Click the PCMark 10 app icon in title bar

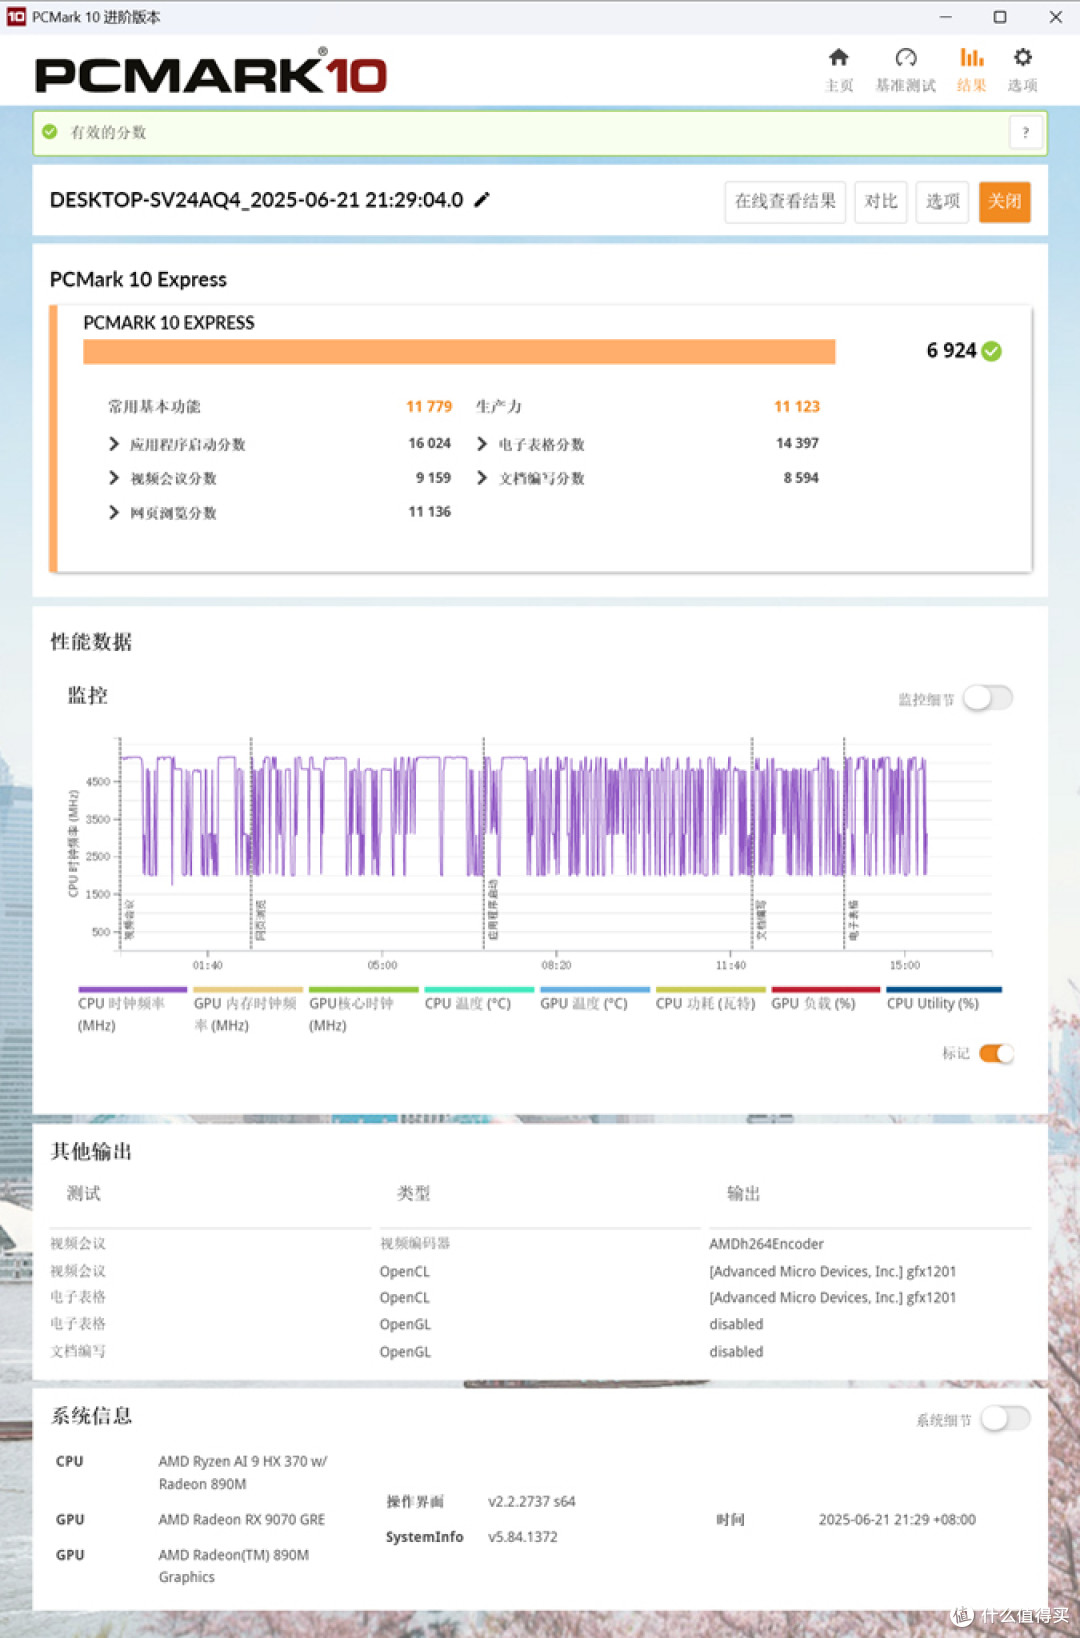pos(16,17)
